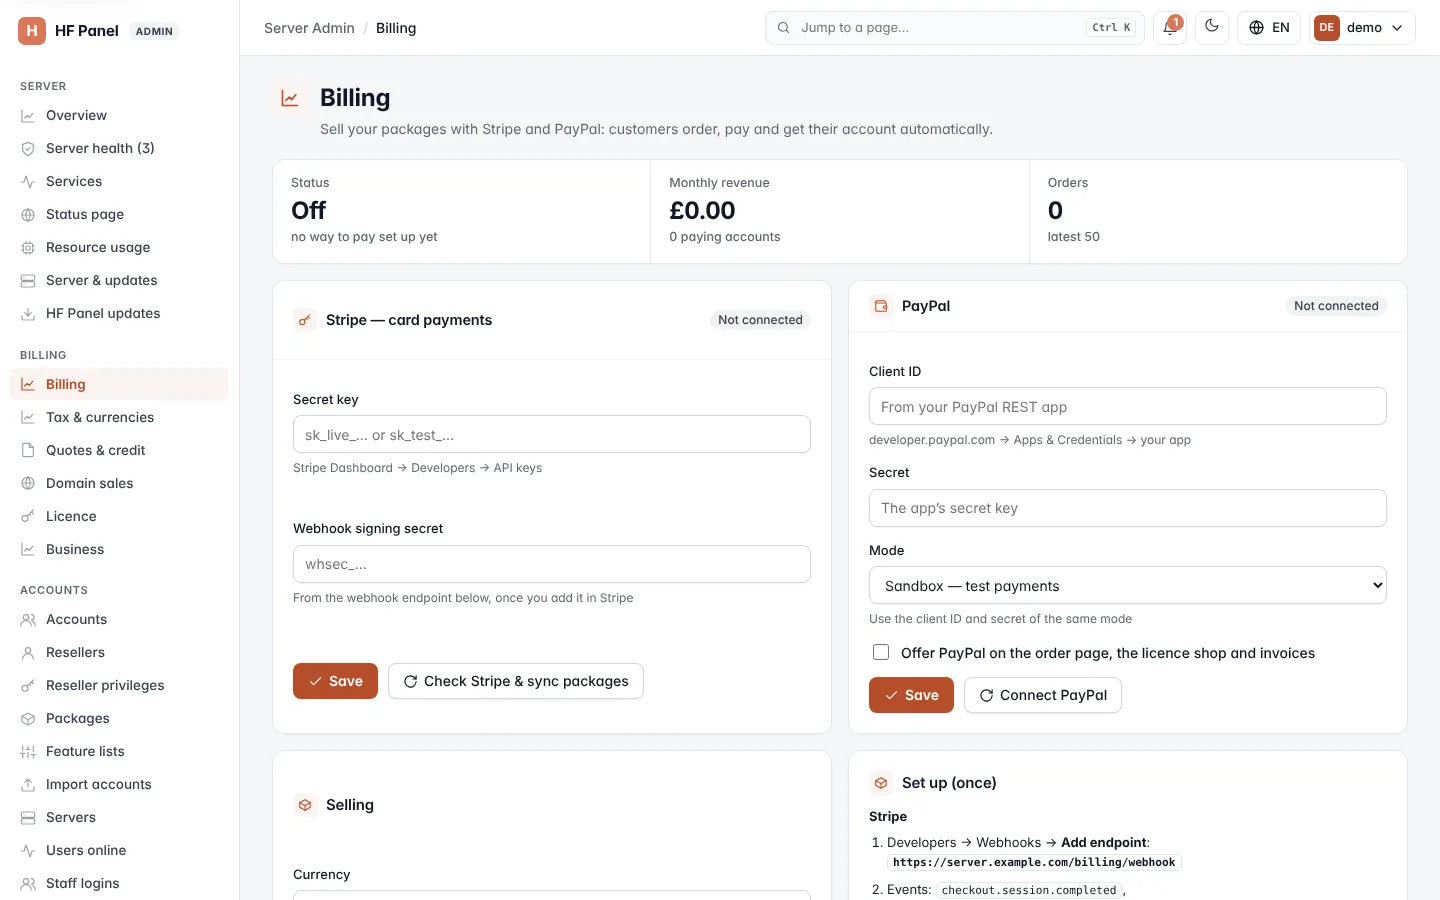The image size is (1440, 900).
Task: Click the Resource usage camera icon
Action: coord(28,248)
